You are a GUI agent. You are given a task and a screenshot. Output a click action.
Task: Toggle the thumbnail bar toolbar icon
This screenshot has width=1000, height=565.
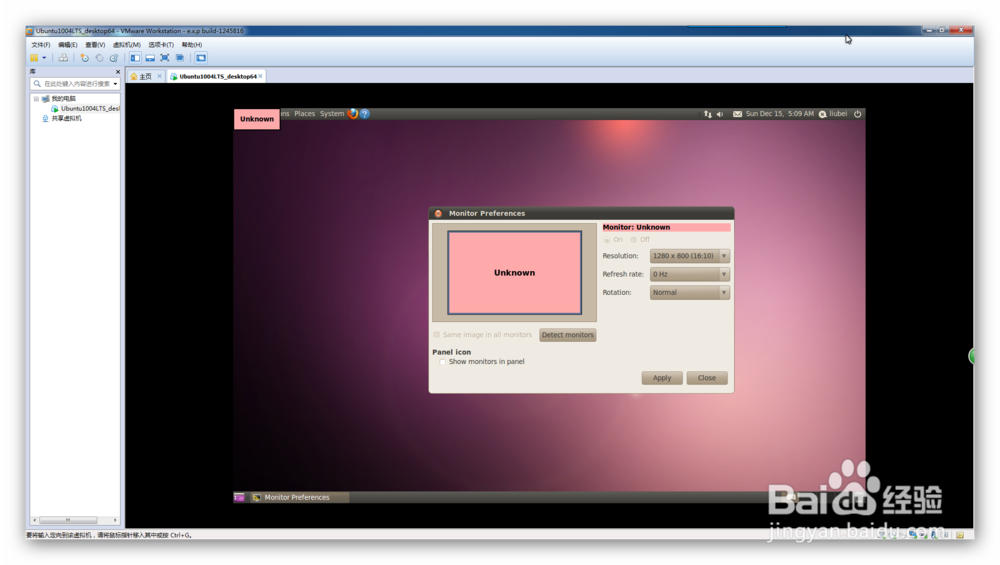[x=150, y=57]
